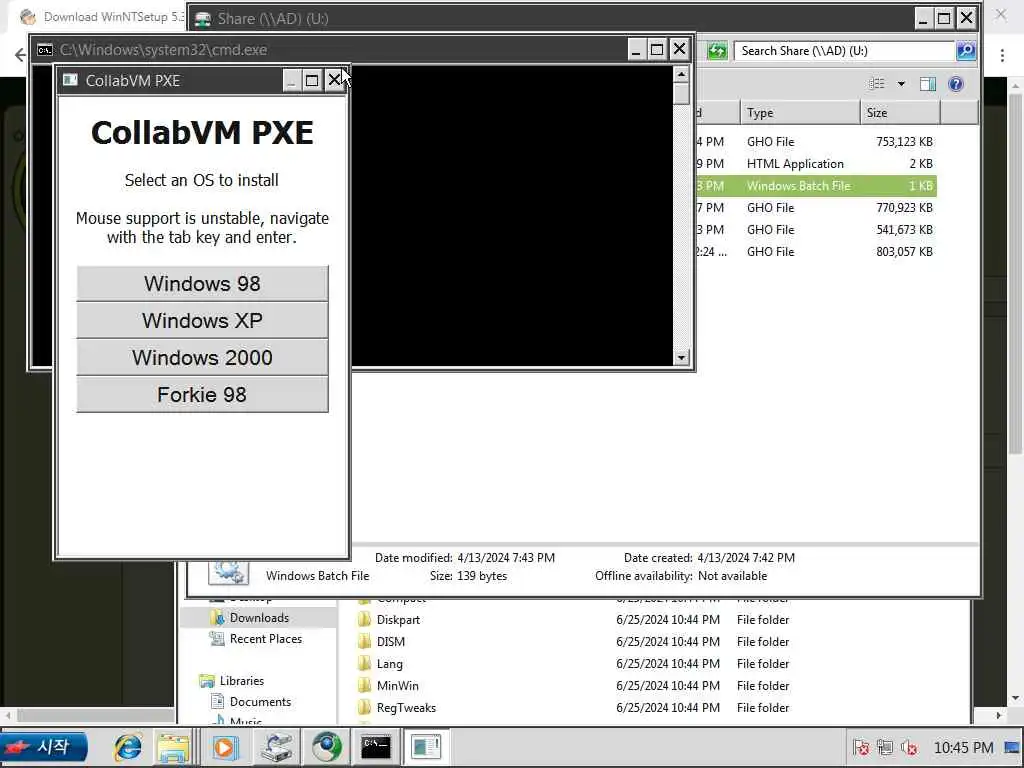Image resolution: width=1024 pixels, height=768 pixels.
Task: Click the batch file icon in details pane
Action: tap(228, 571)
